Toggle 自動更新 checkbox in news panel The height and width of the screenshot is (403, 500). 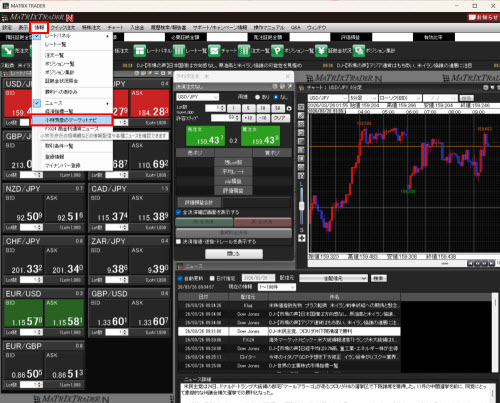tap(180, 278)
